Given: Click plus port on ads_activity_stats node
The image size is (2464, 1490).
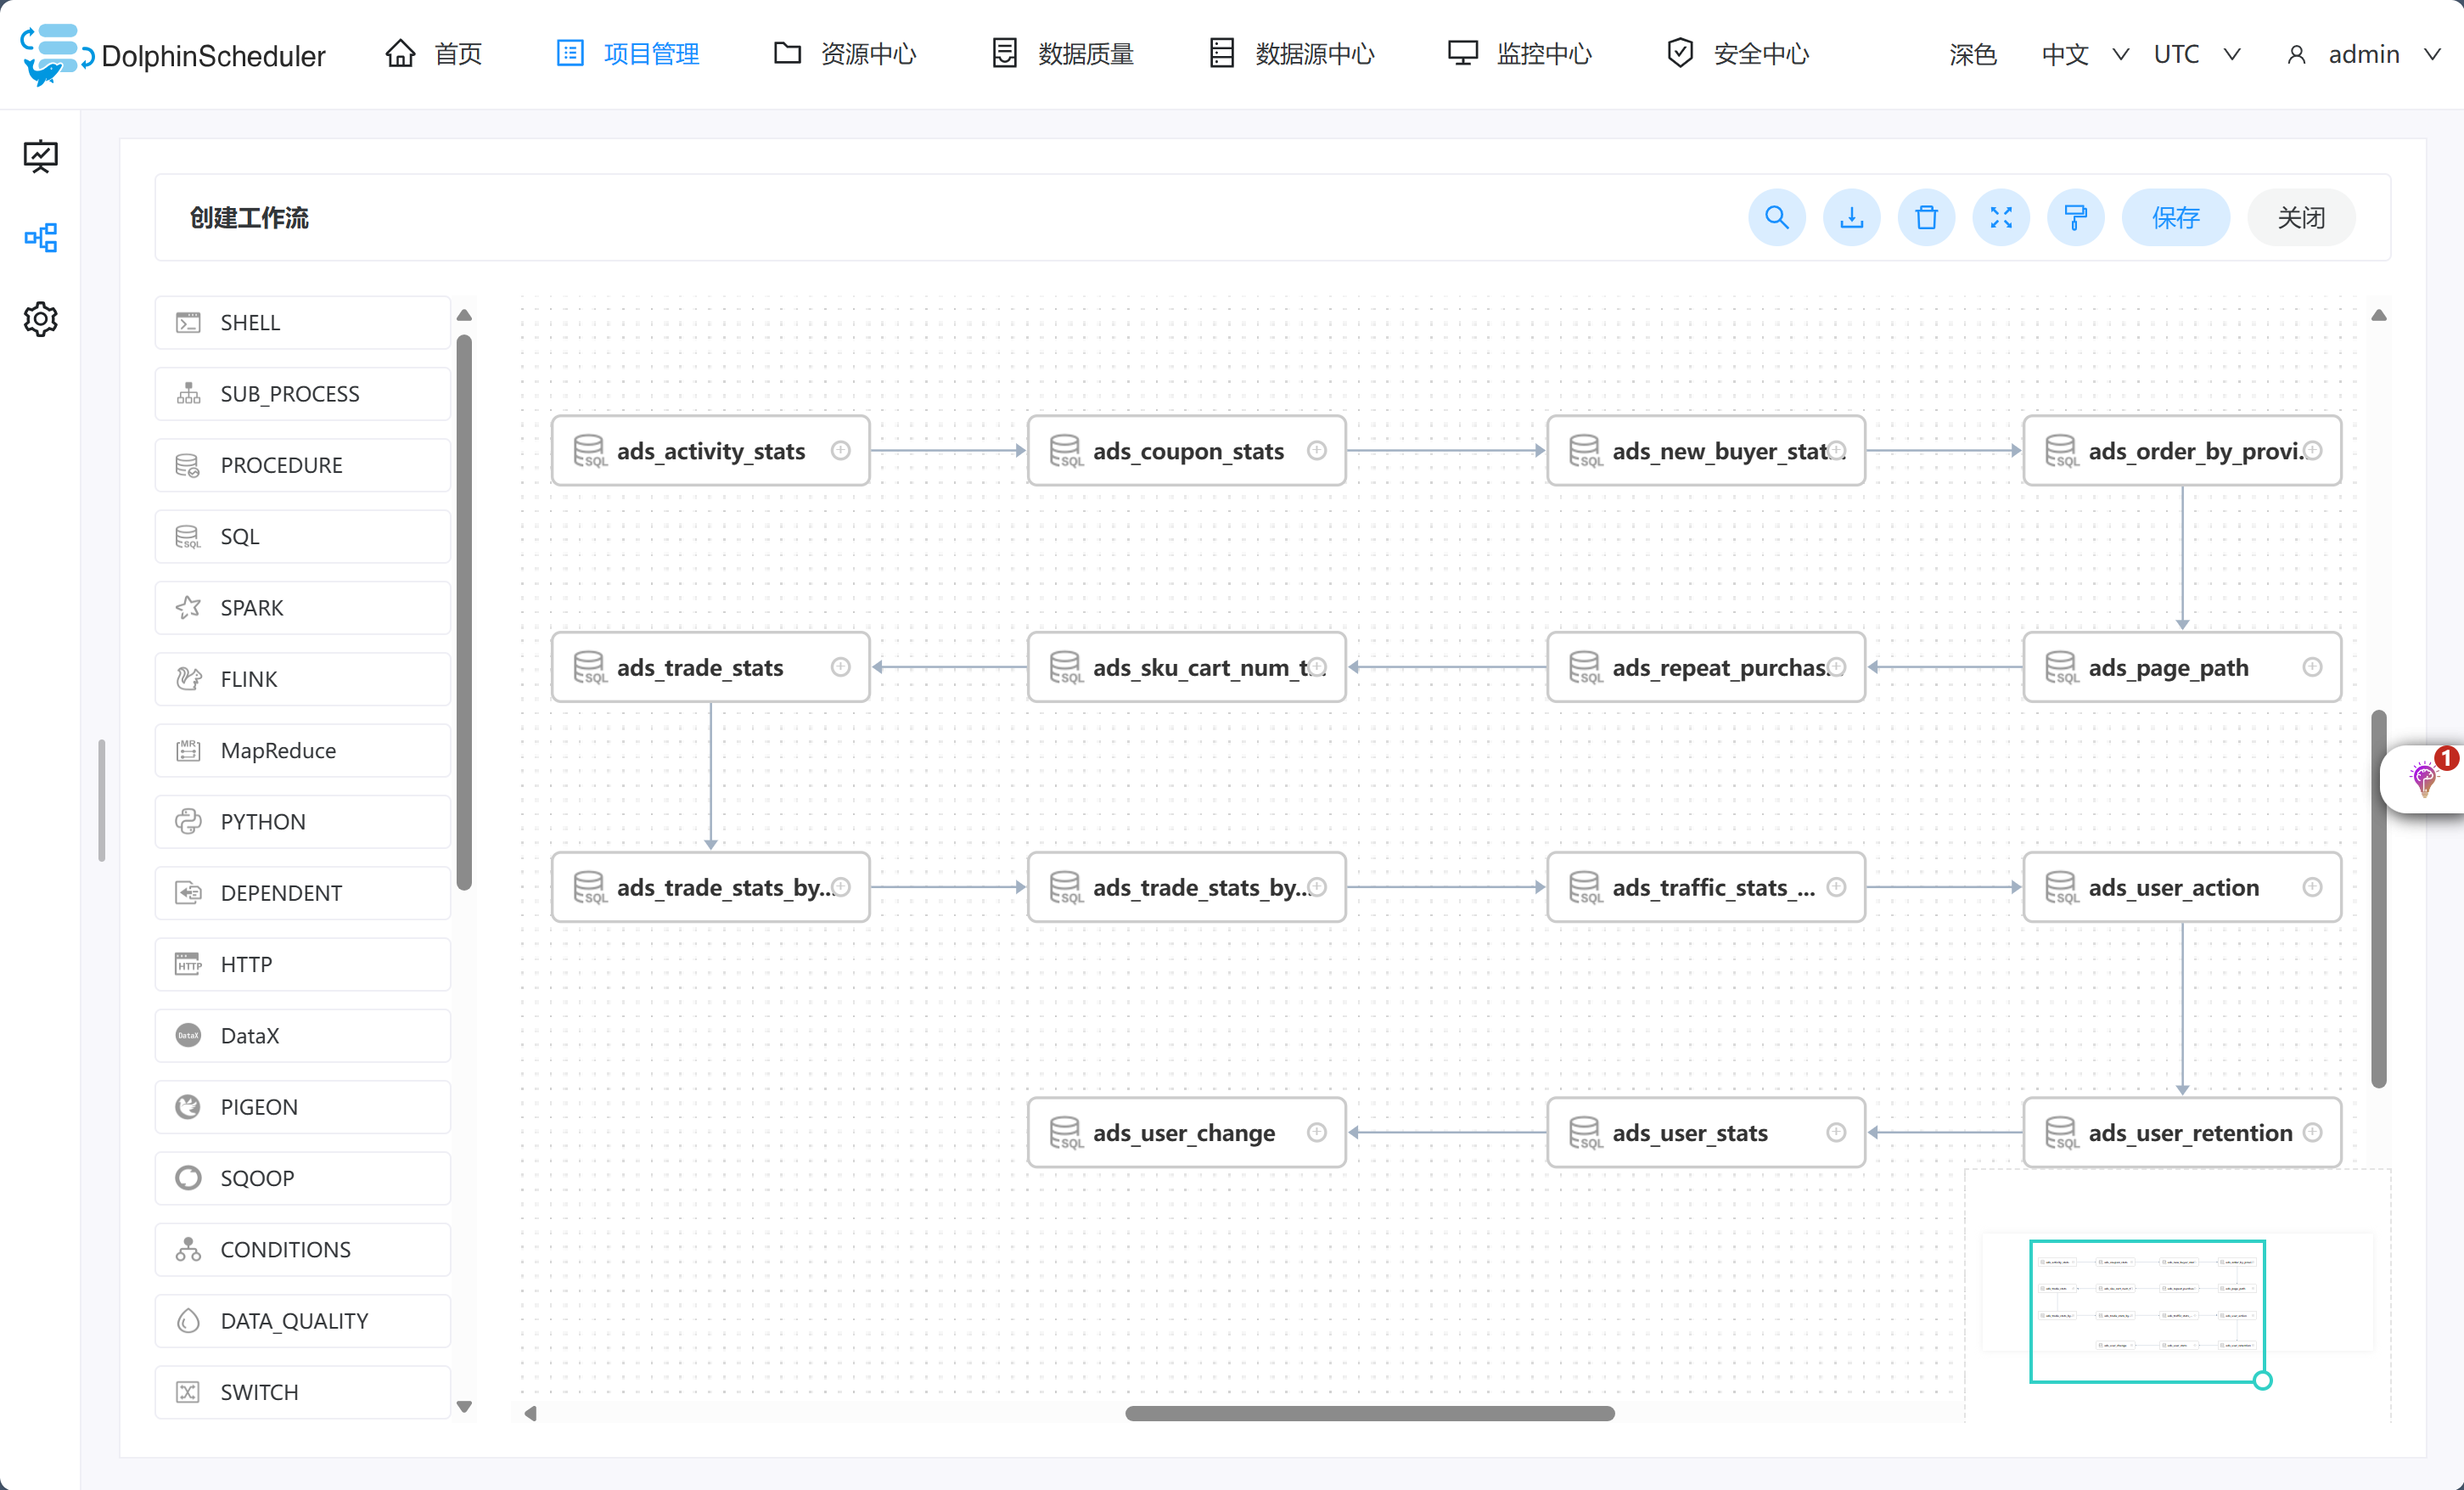Looking at the screenshot, I should click(x=841, y=451).
